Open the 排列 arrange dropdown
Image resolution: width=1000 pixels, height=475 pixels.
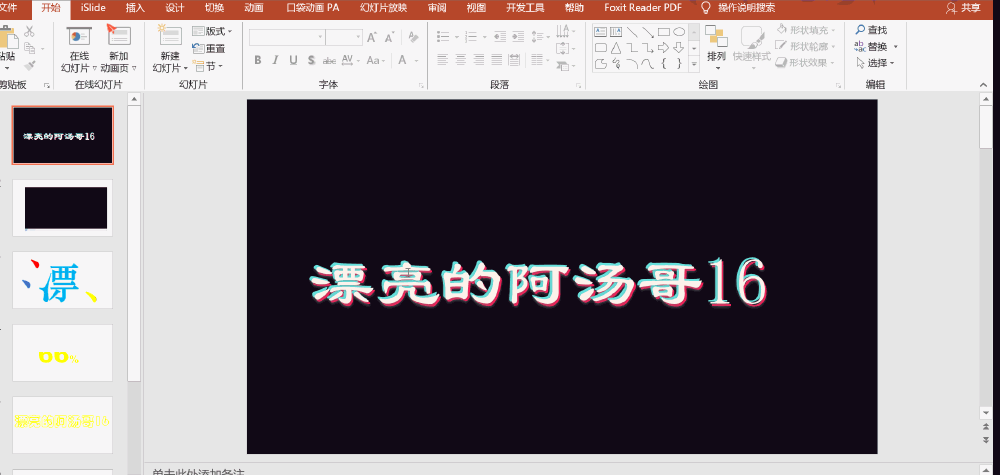(x=716, y=49)
